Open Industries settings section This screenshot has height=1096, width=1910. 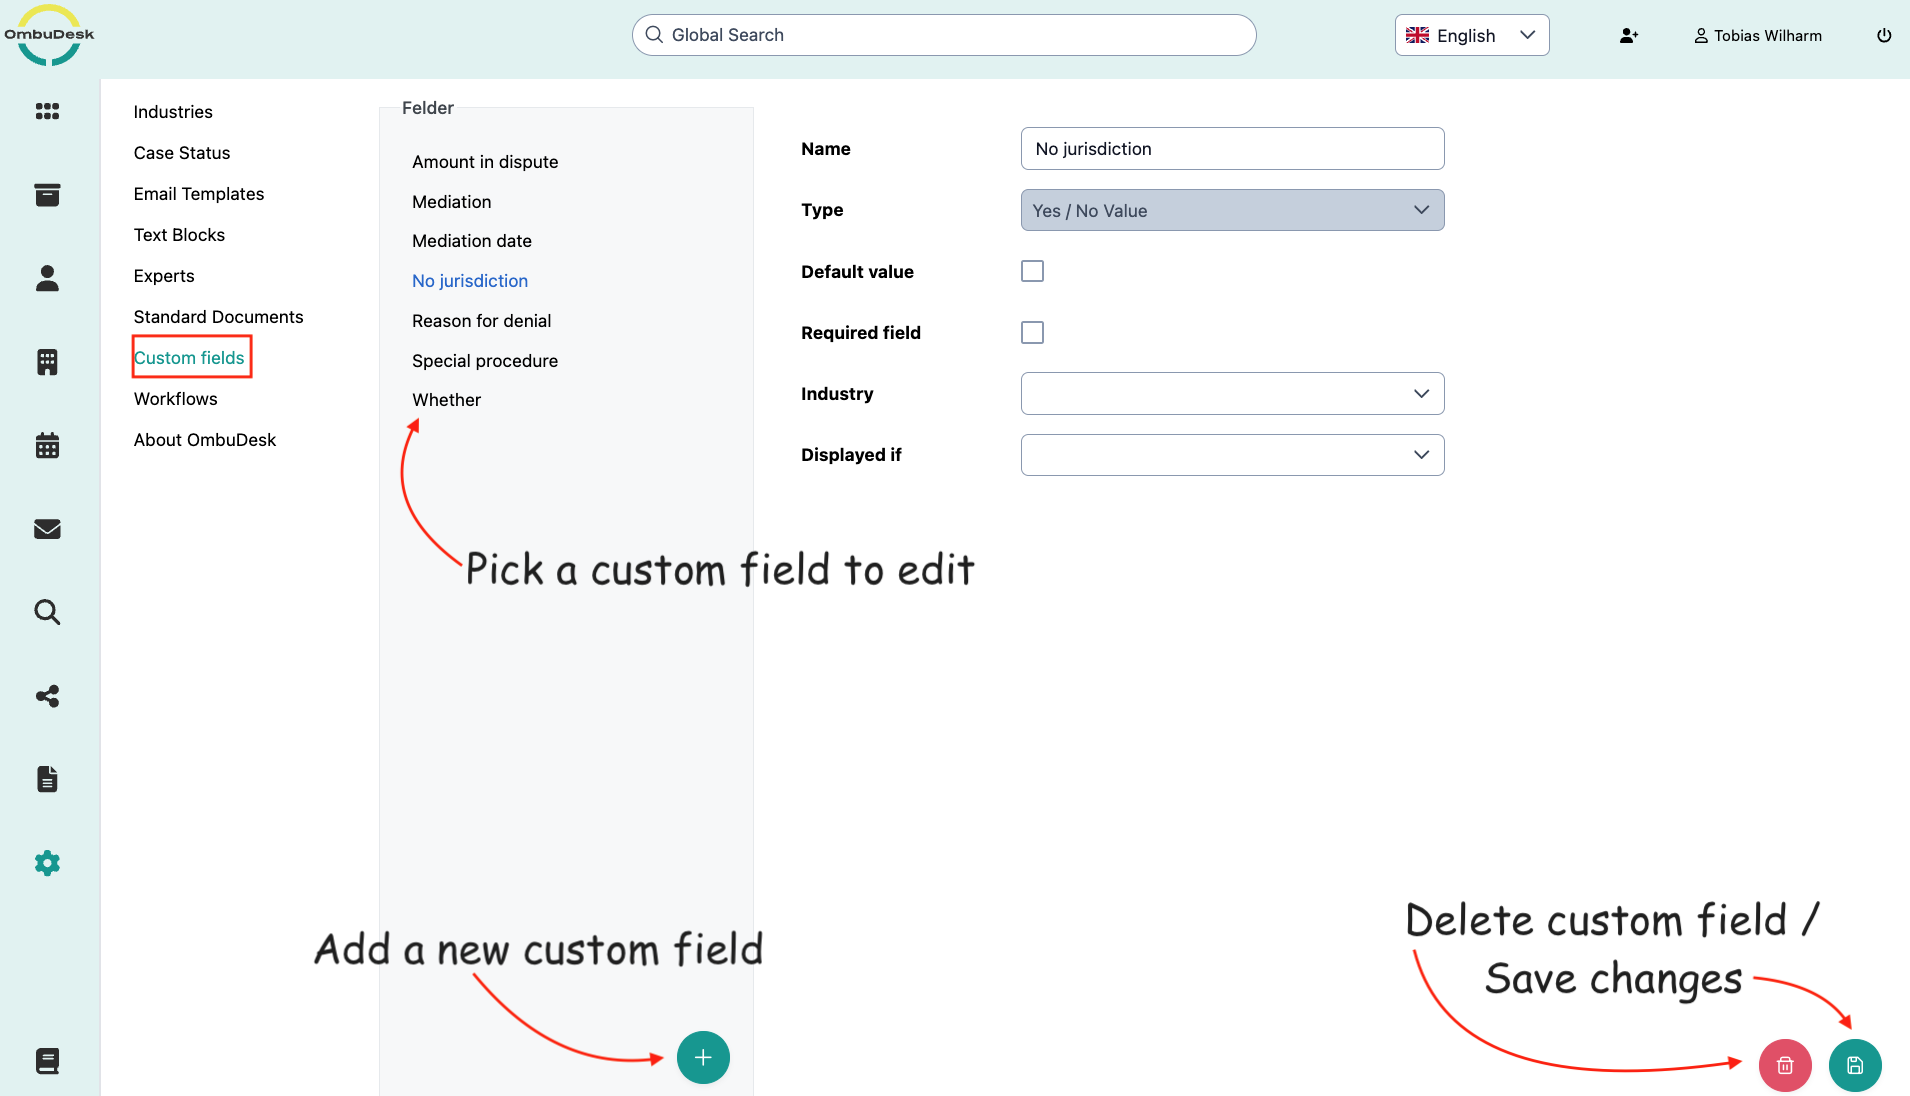tap(173, 112)
